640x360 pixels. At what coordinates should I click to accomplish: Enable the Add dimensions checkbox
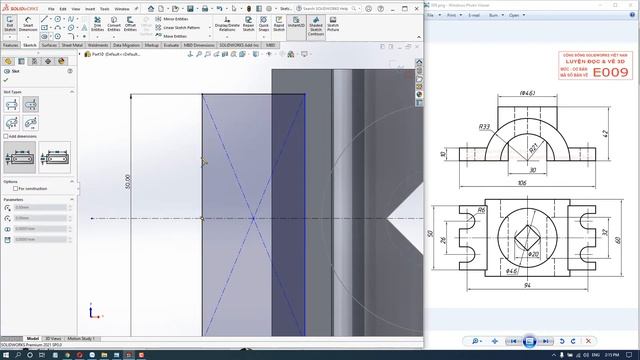[x=6, y=136]
